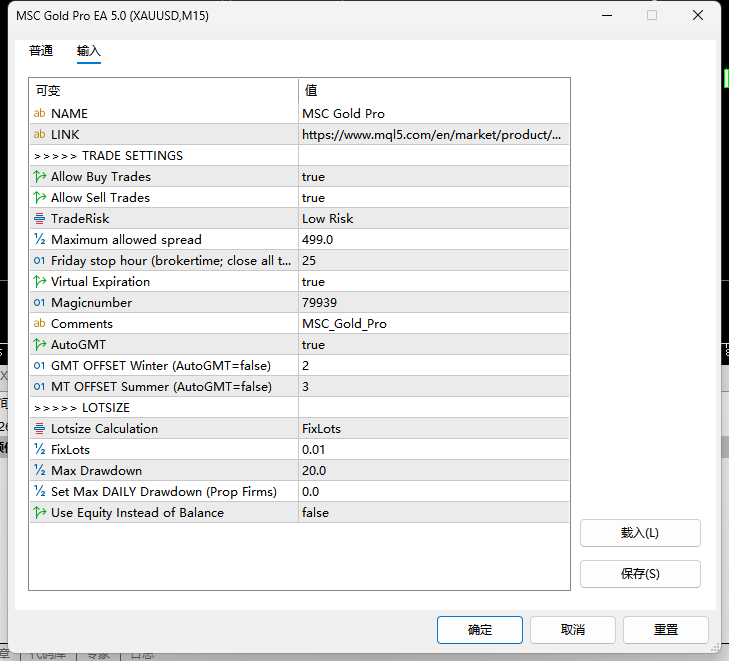The width and height of the screenshot is (729, 661).
Task: Click the 载入(L) button
Action: click(640, 533)
